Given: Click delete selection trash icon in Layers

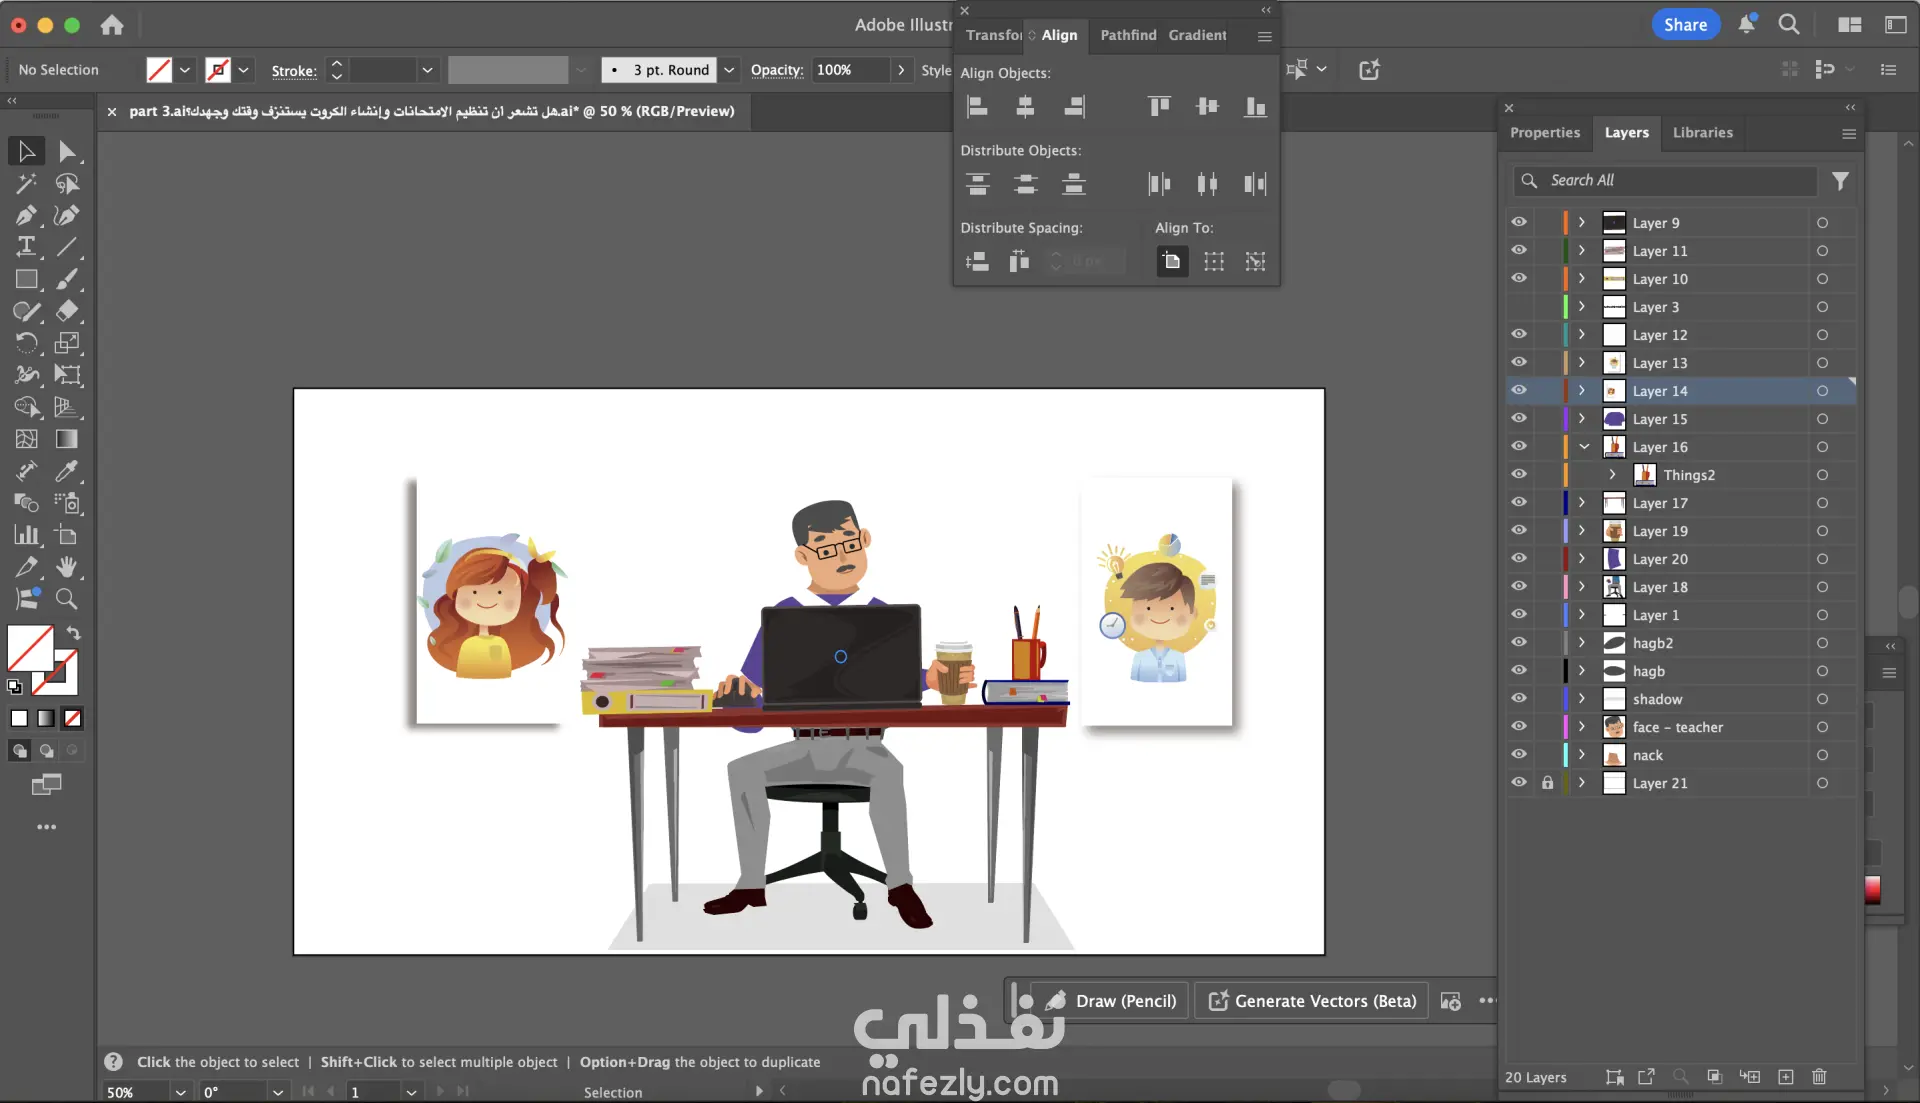Looking at the screenshot, I should [x=1819, y=1077].
